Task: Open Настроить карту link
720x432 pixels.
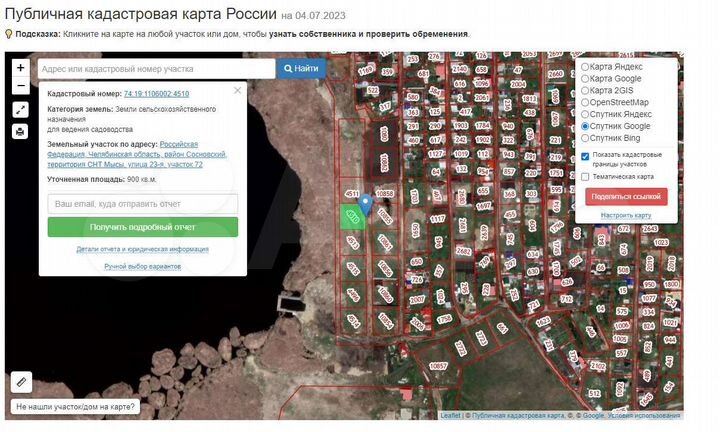Action: [x=626, y=215]
